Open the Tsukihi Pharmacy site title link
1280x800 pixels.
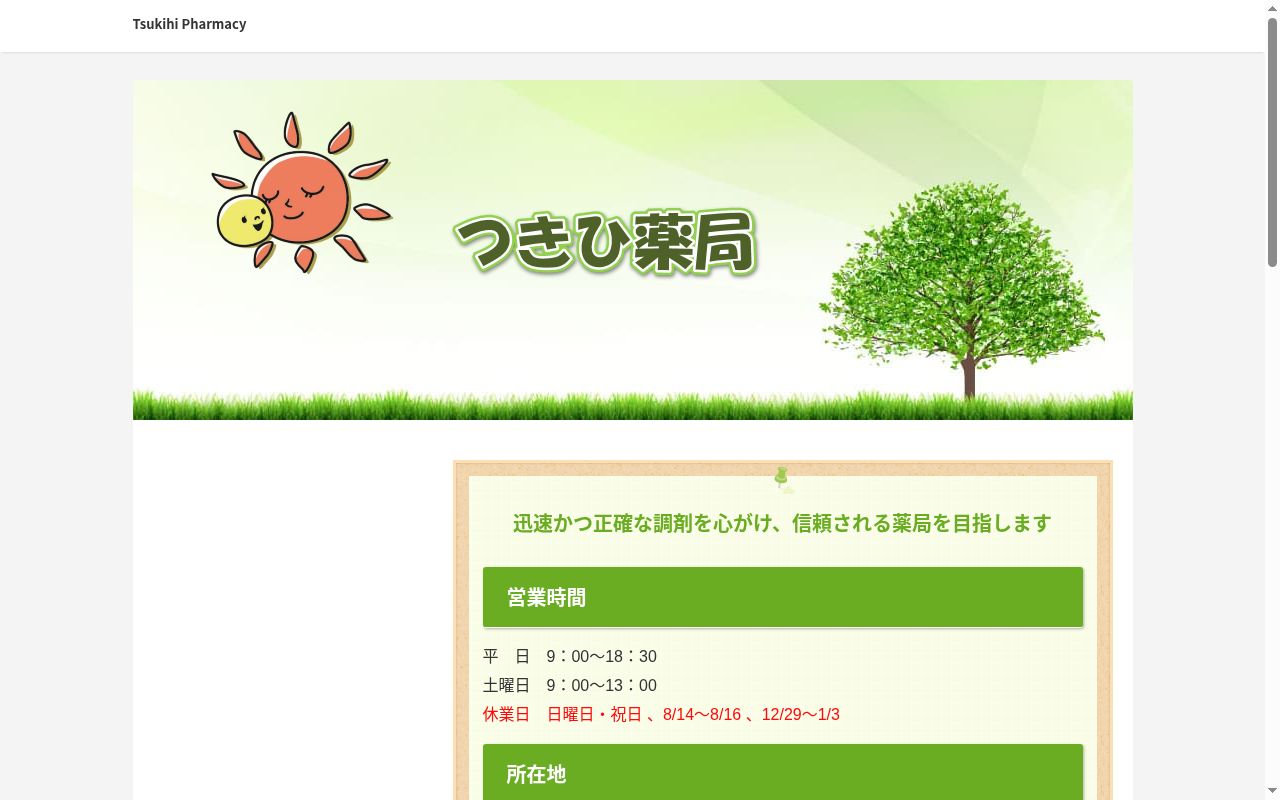click(189, 24)
